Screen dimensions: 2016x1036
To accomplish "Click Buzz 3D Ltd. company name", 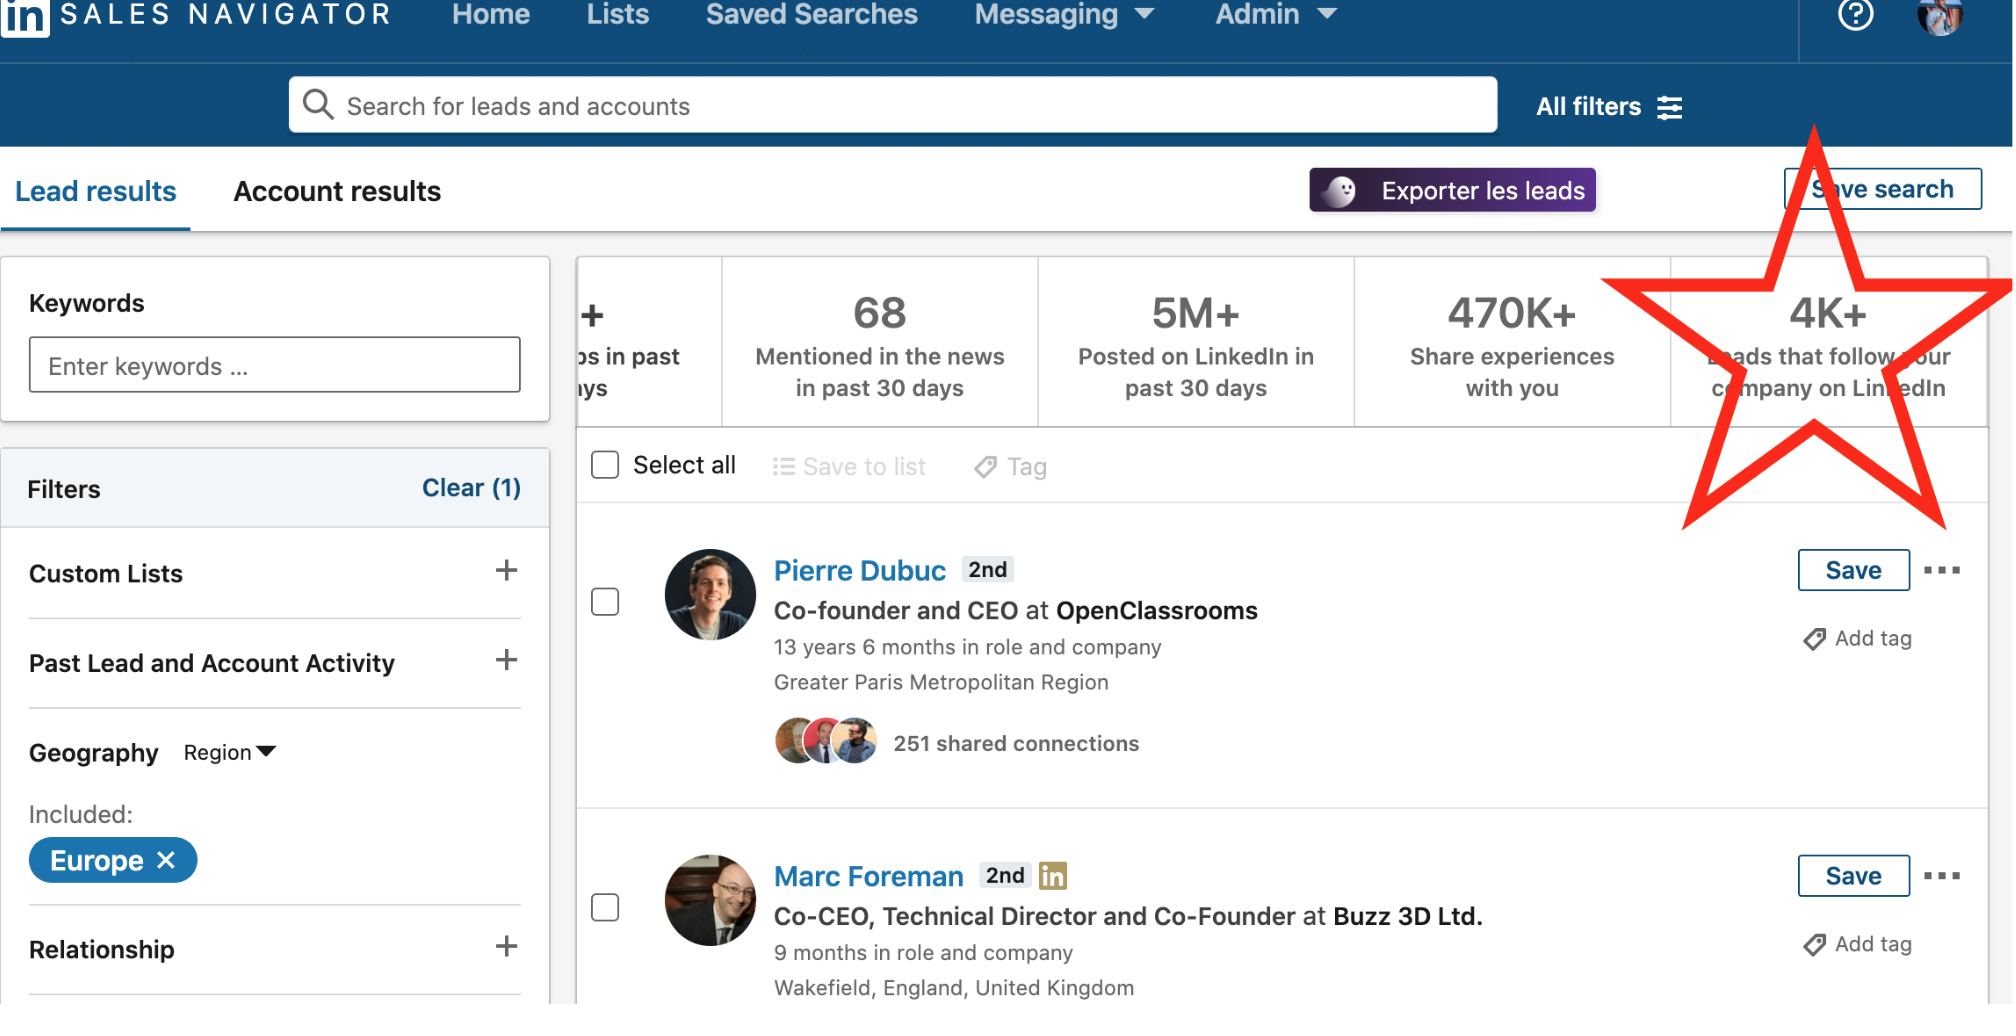I will [x=1408, y=917].
